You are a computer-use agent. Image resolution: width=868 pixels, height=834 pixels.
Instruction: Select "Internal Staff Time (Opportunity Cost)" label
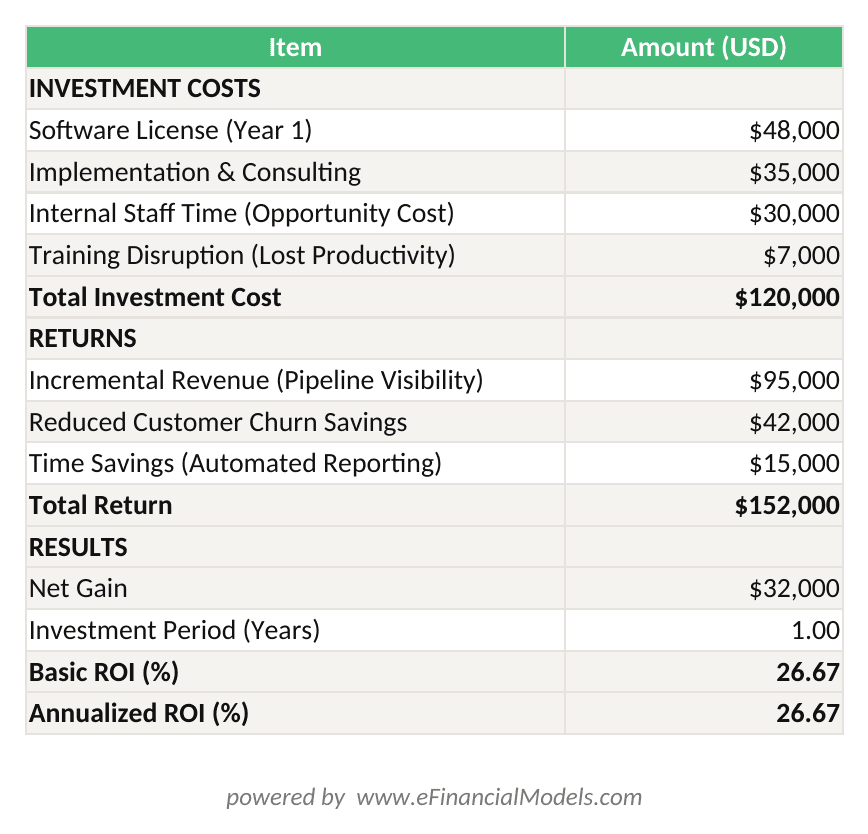tap(241, 214)
